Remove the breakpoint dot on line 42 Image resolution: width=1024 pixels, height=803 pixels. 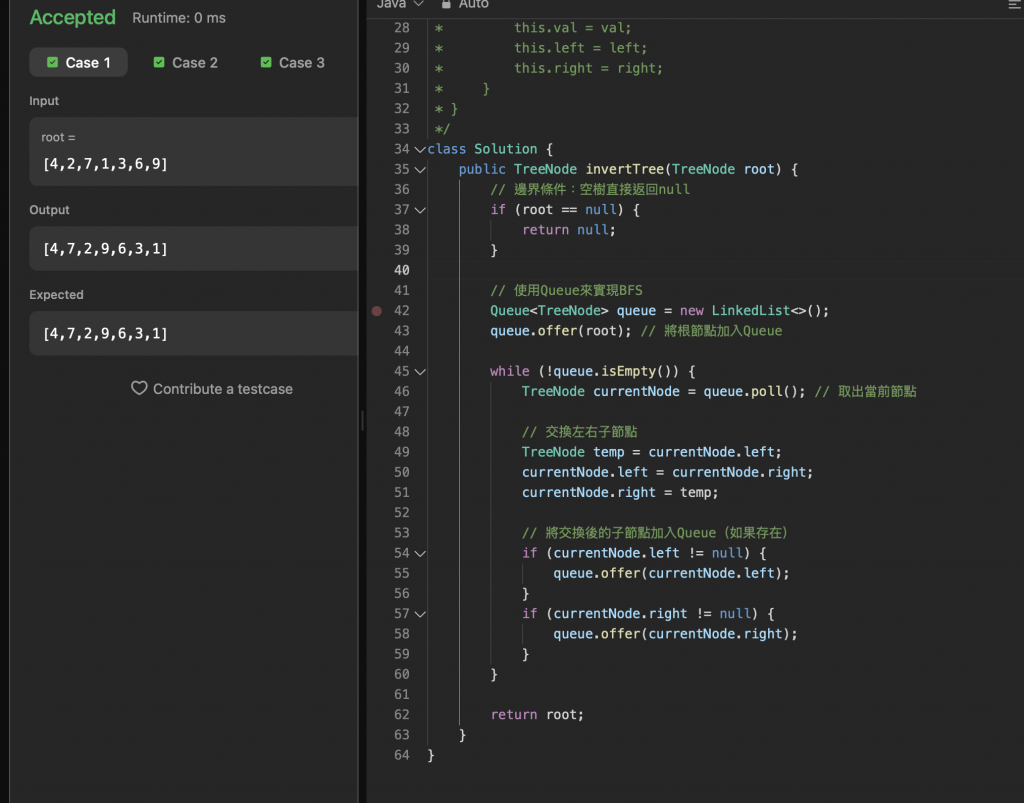pyautogui.click(x=377, y=311)
